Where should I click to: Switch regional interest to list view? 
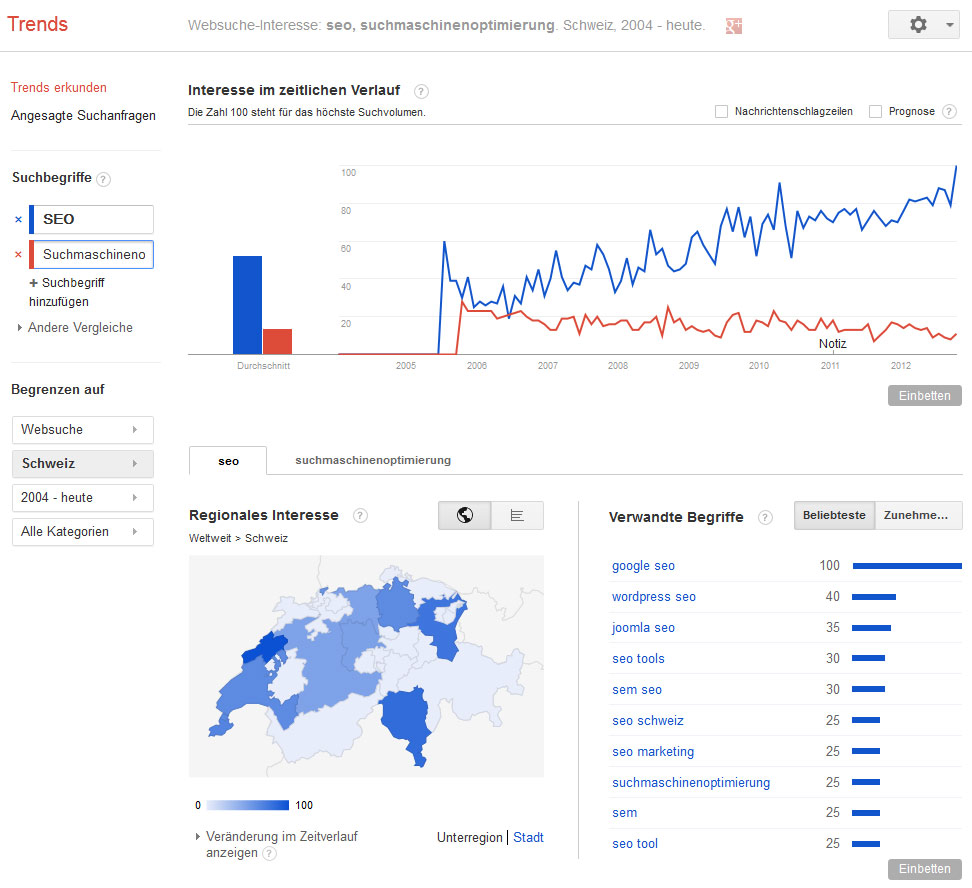tap(517, 515)
